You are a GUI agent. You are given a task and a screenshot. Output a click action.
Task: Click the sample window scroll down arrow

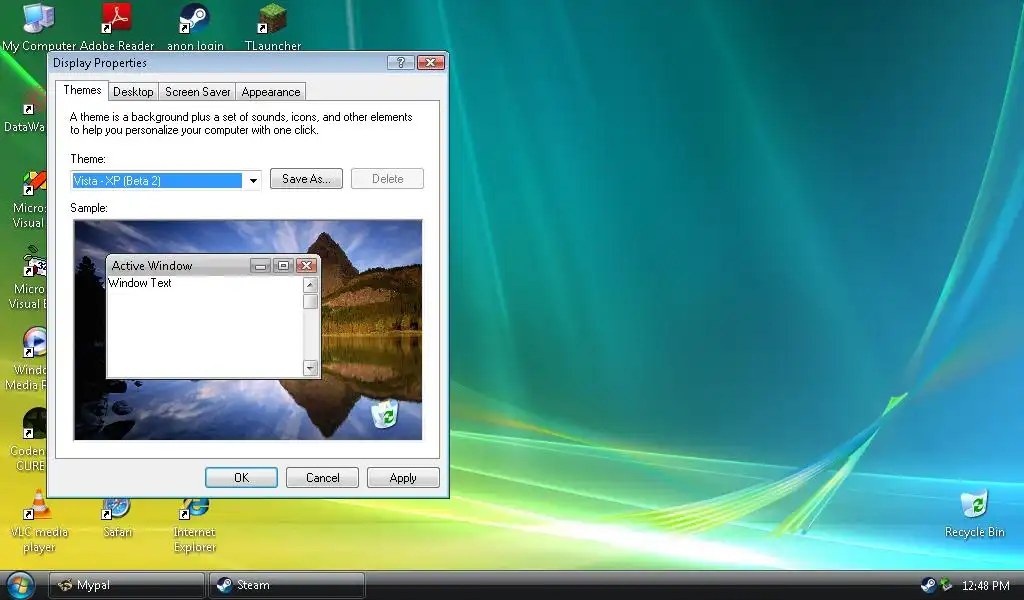[311, 368]
